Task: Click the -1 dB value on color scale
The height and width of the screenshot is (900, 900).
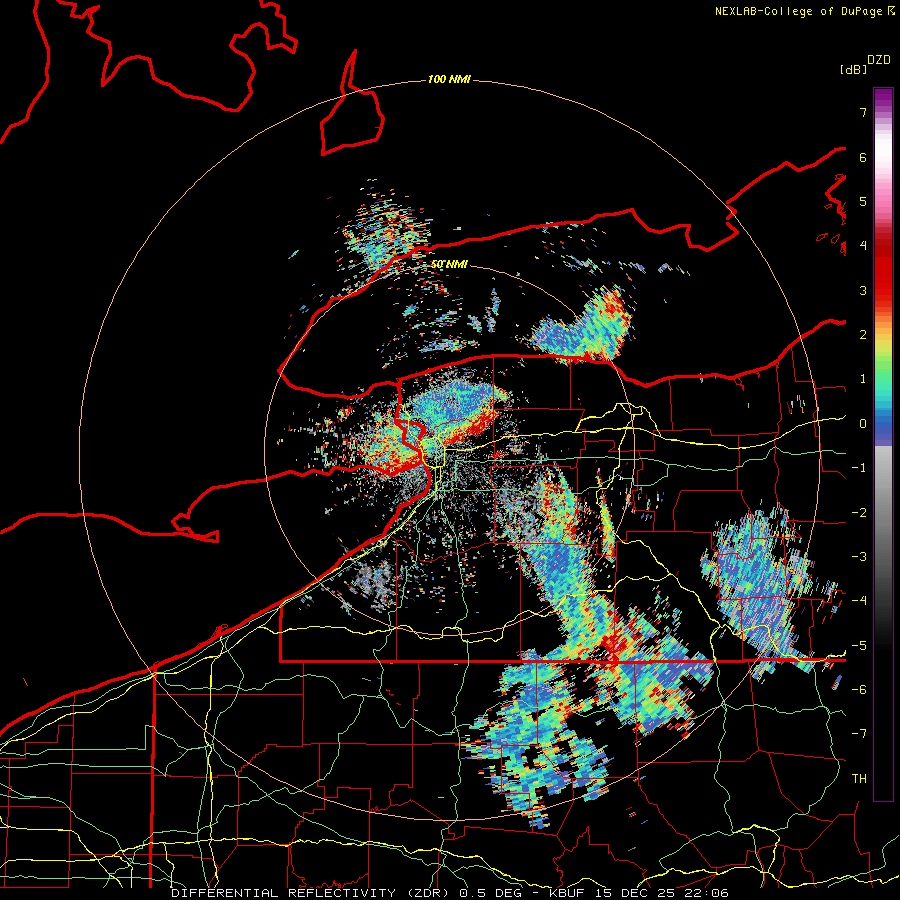Action: click(859, 468)
